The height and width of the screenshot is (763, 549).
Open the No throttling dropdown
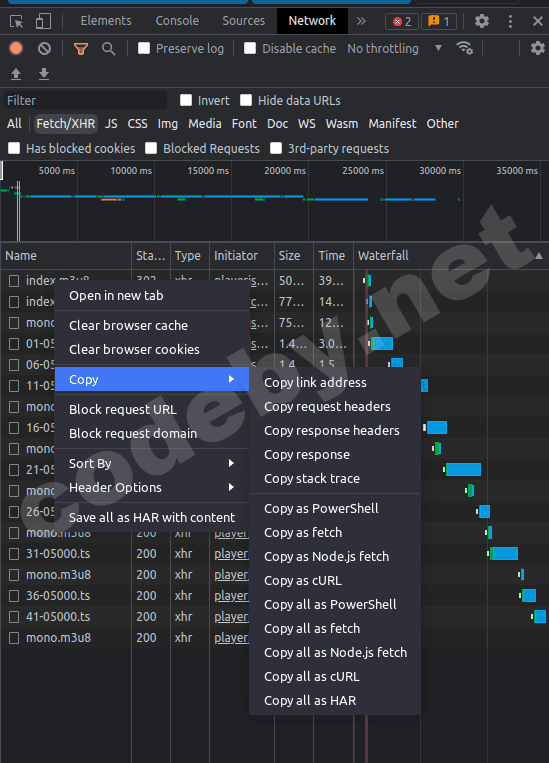(395, 49)
